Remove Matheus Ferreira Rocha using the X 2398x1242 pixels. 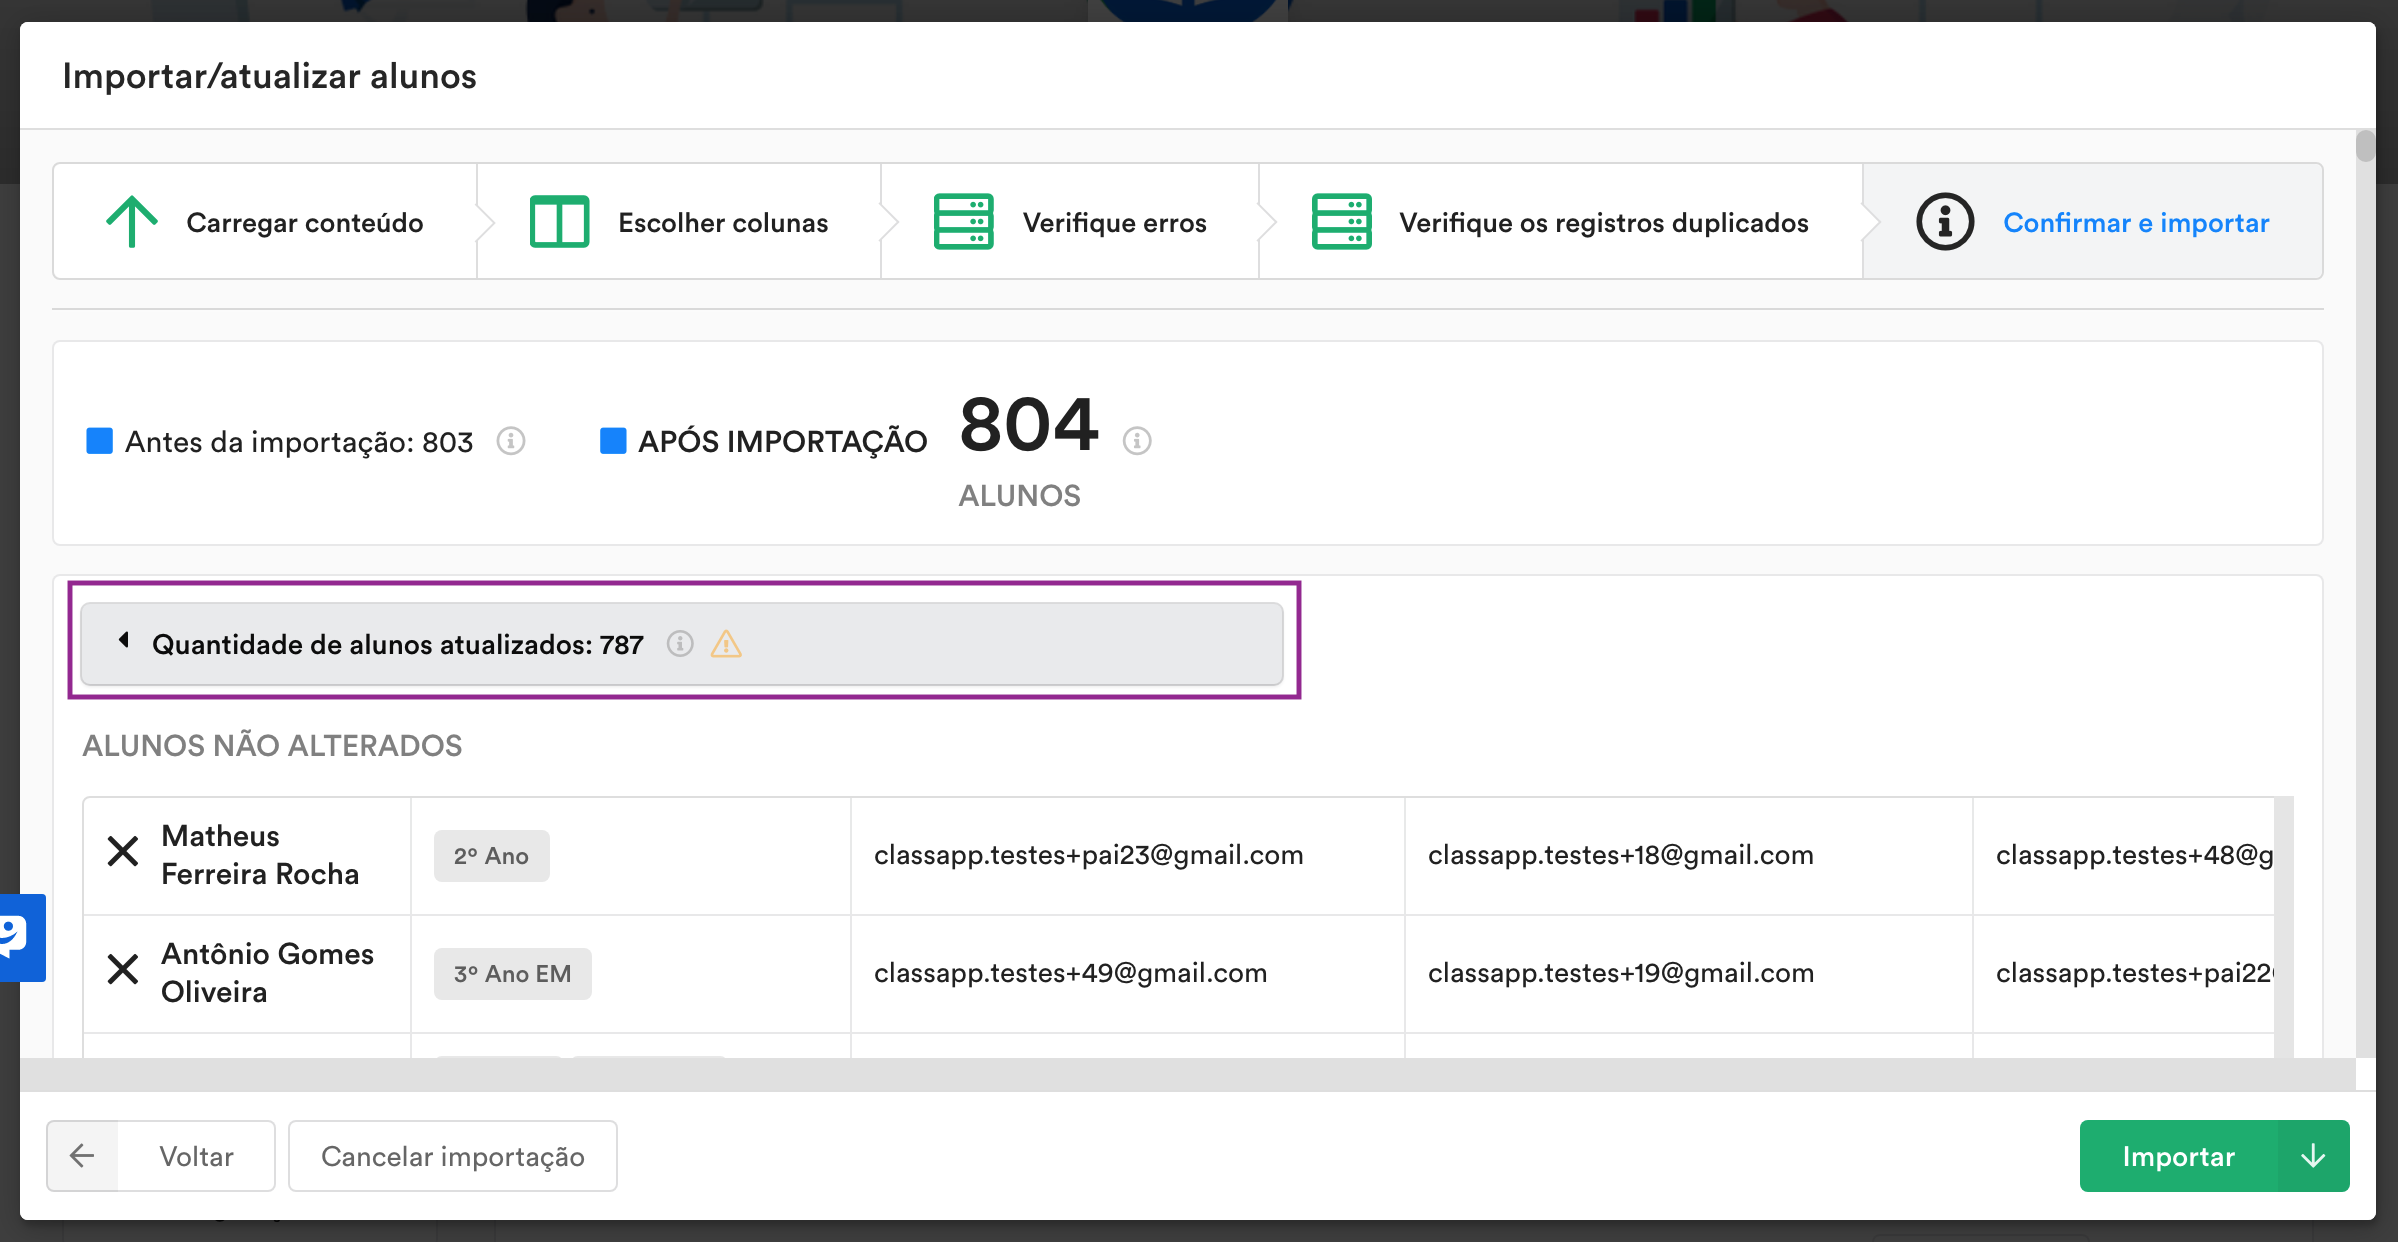(123, 853)
